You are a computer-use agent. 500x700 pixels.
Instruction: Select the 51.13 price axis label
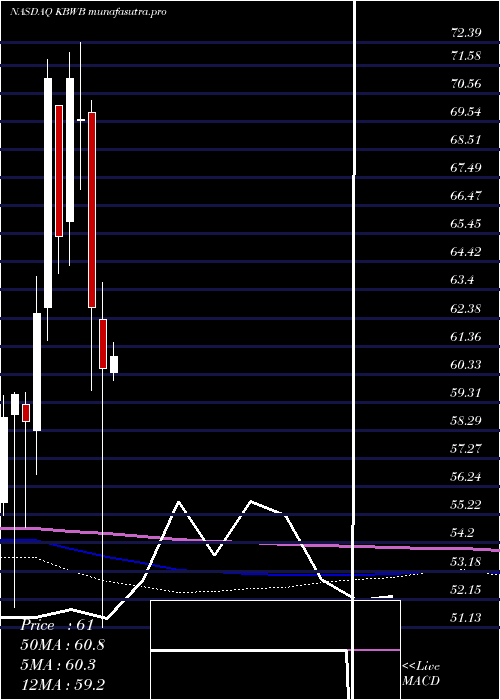click(x=466, y=617)
